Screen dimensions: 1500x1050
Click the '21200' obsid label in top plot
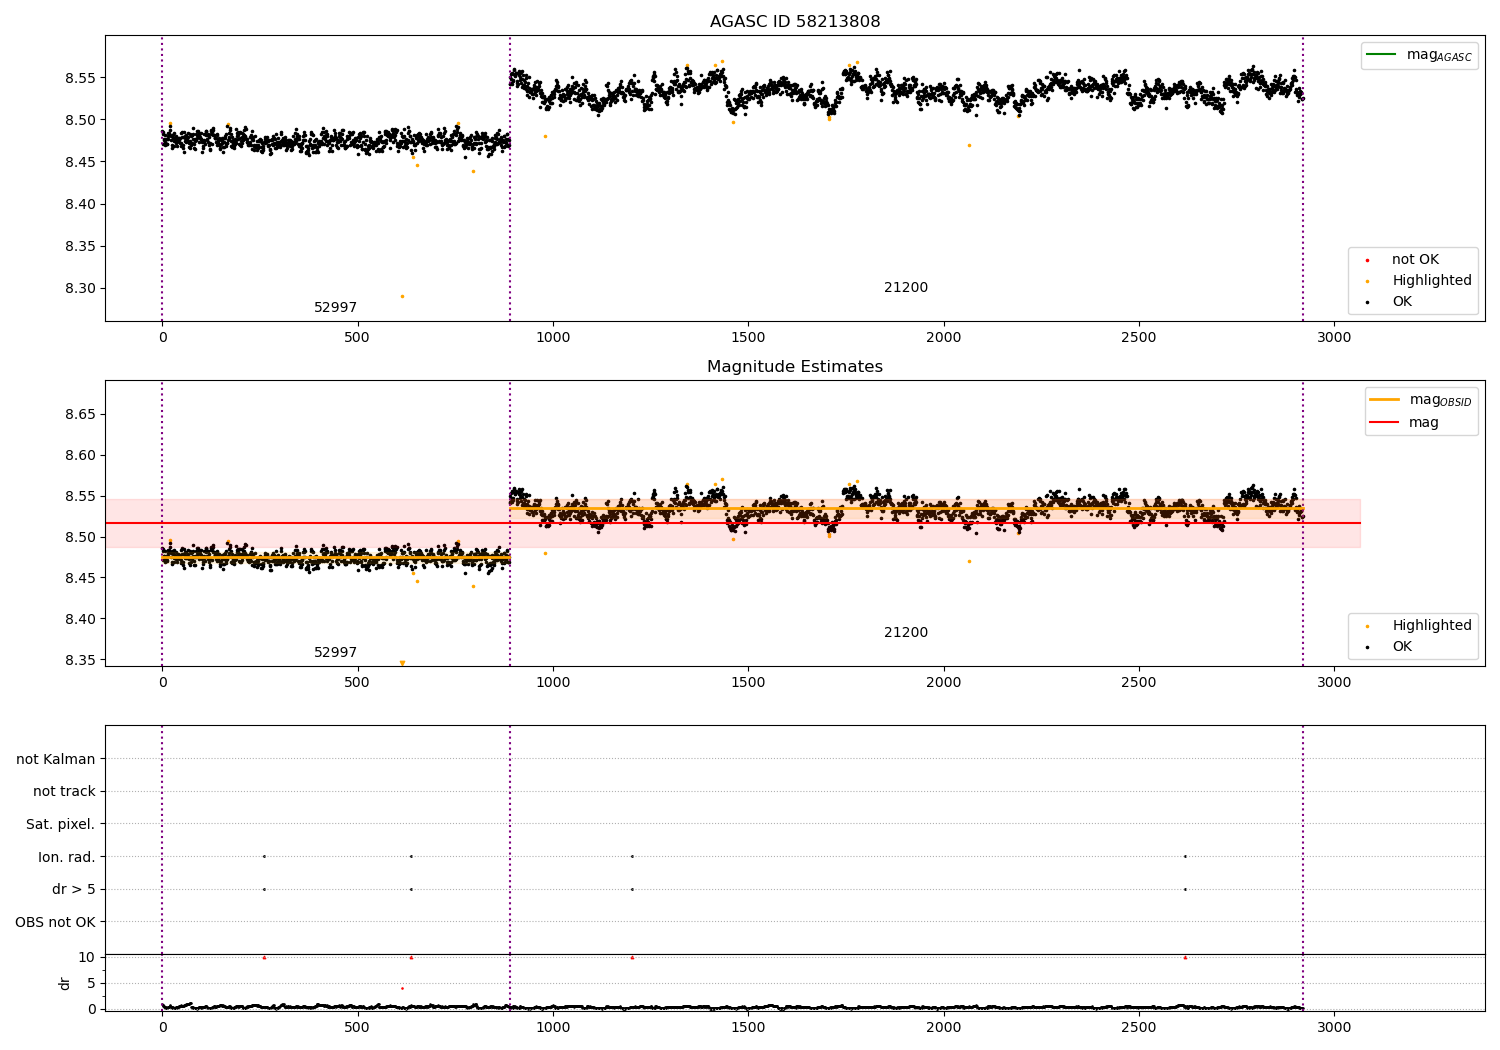click(906, 288)
